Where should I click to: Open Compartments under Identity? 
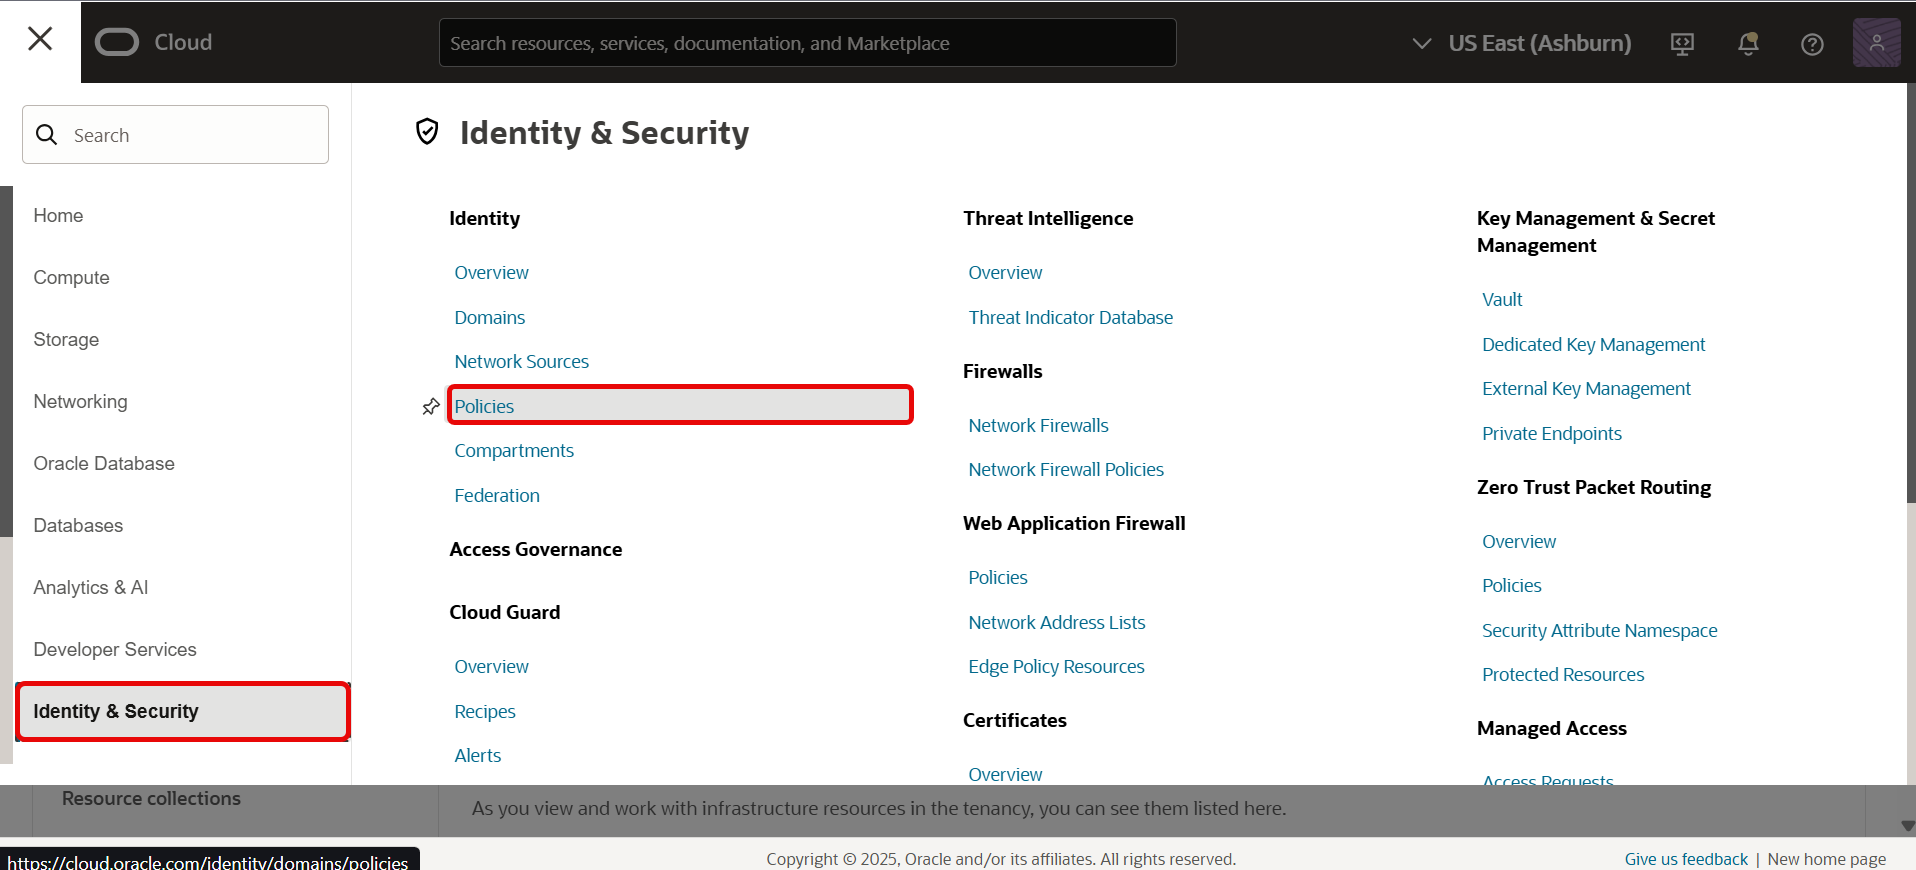[x=514, y=451]
